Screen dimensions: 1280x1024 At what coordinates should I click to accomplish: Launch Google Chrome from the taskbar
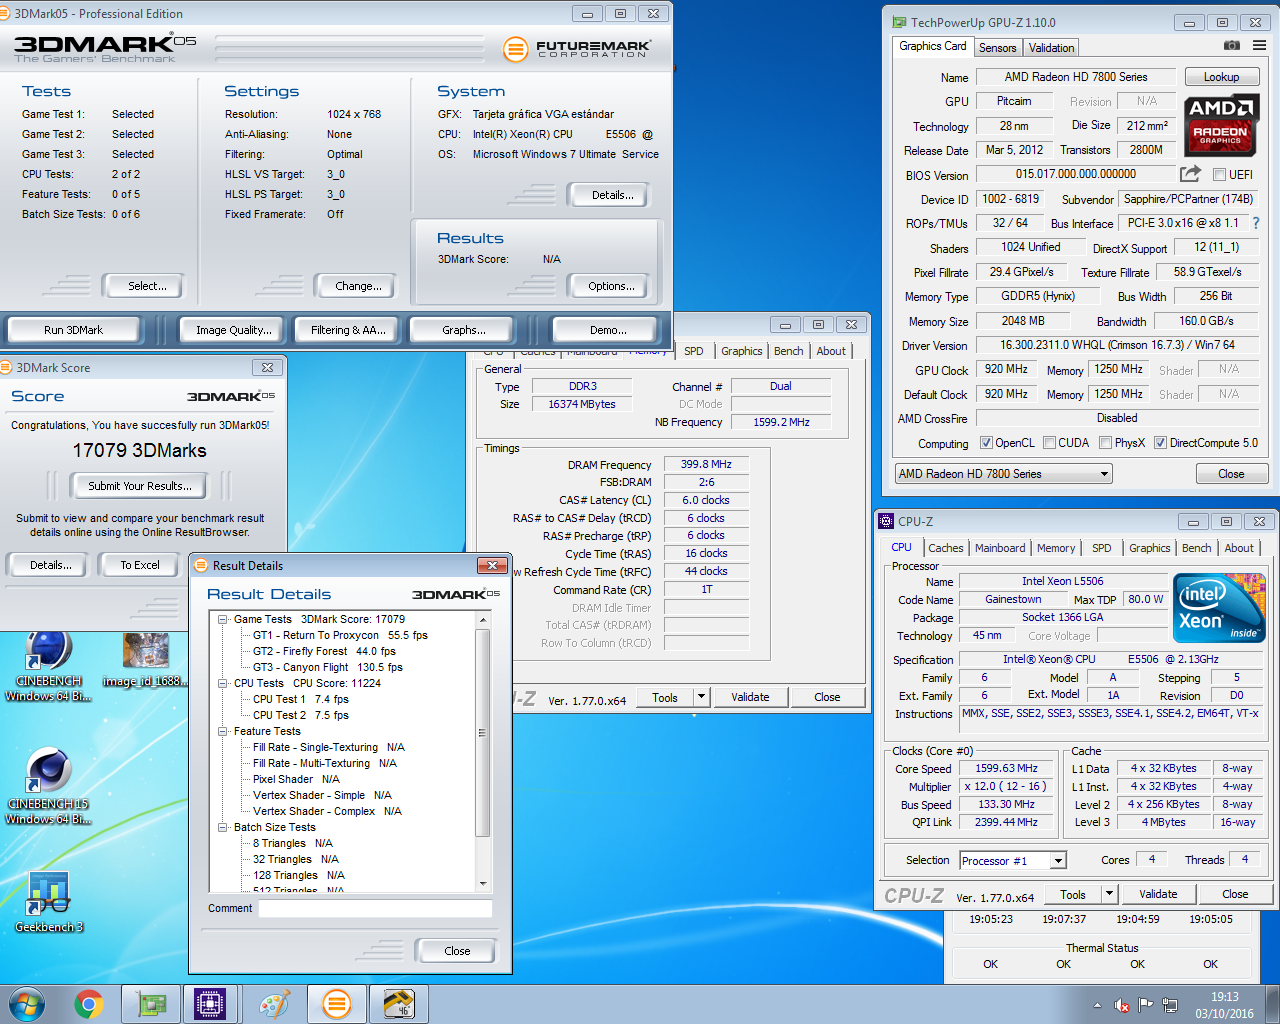coord(89,1004)
